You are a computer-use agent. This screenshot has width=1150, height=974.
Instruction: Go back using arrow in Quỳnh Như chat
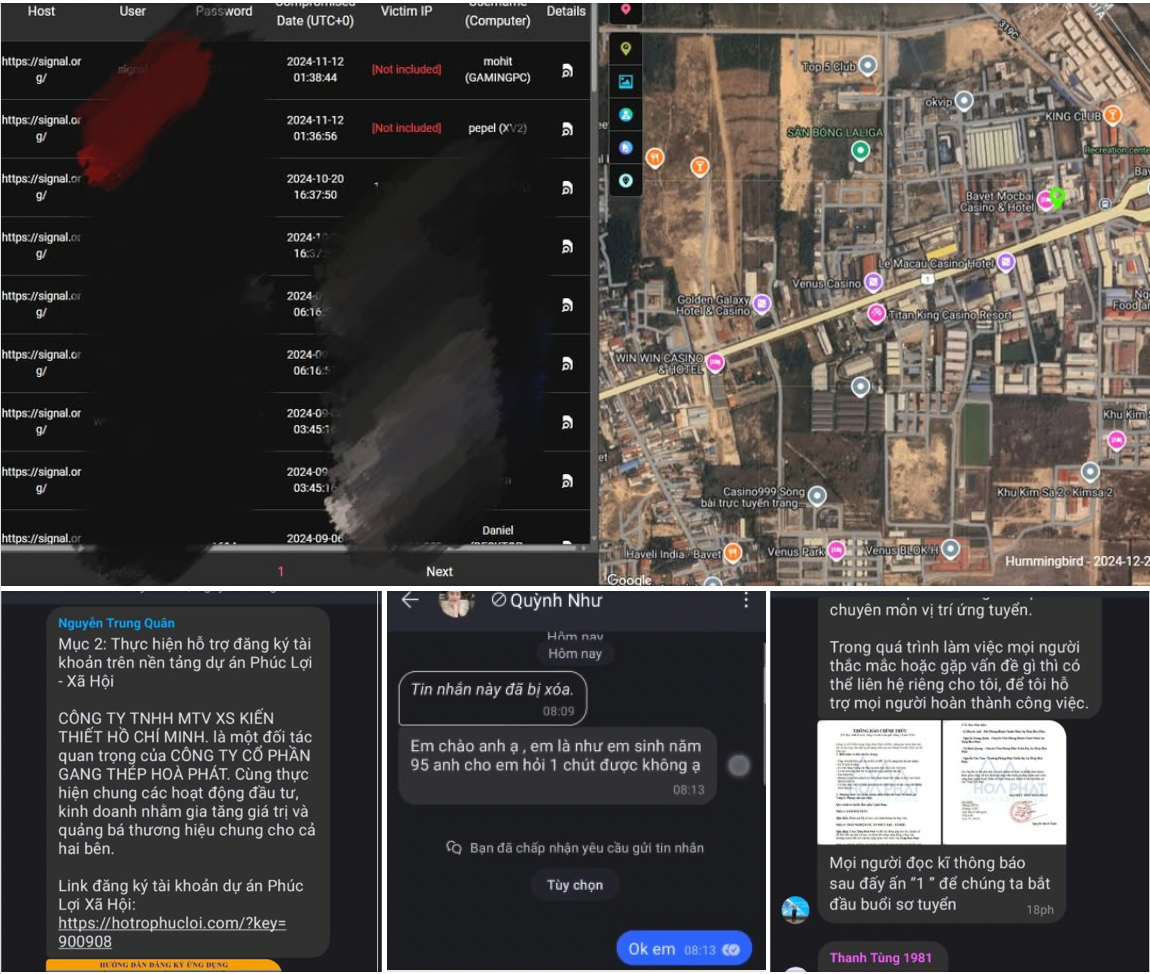[410, 600]
